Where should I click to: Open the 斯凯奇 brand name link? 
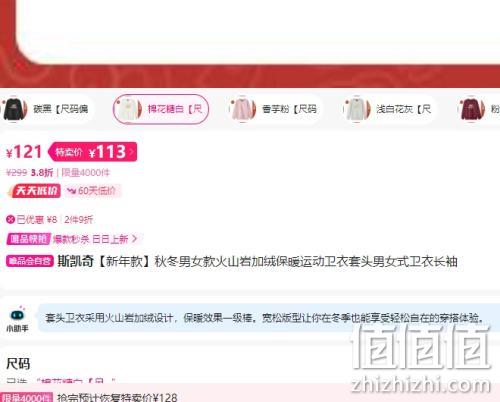75,261
